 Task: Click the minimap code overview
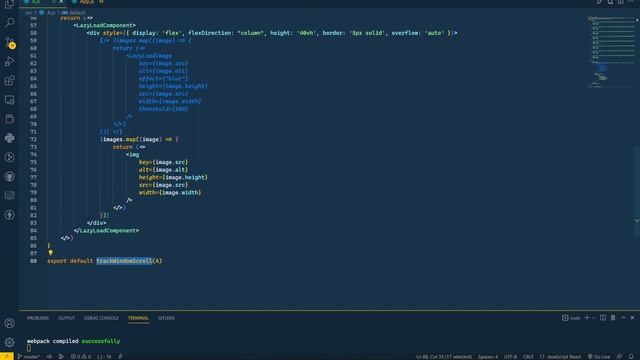(611, 51)
